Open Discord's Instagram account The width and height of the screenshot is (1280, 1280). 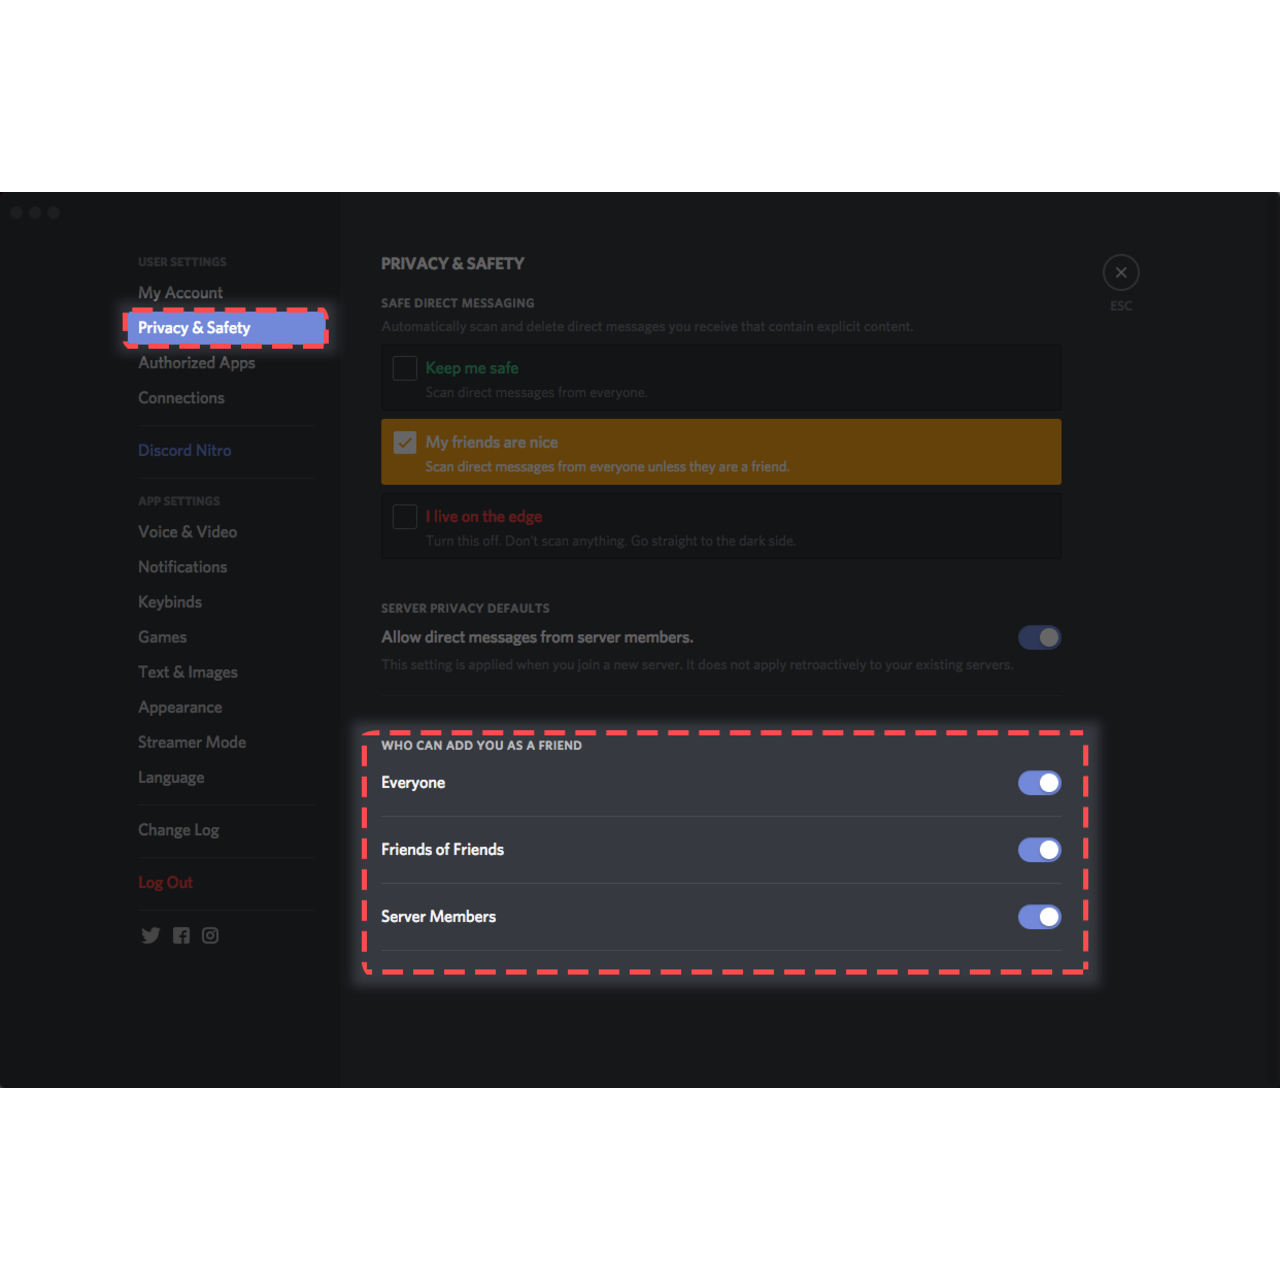click(210, 935)
